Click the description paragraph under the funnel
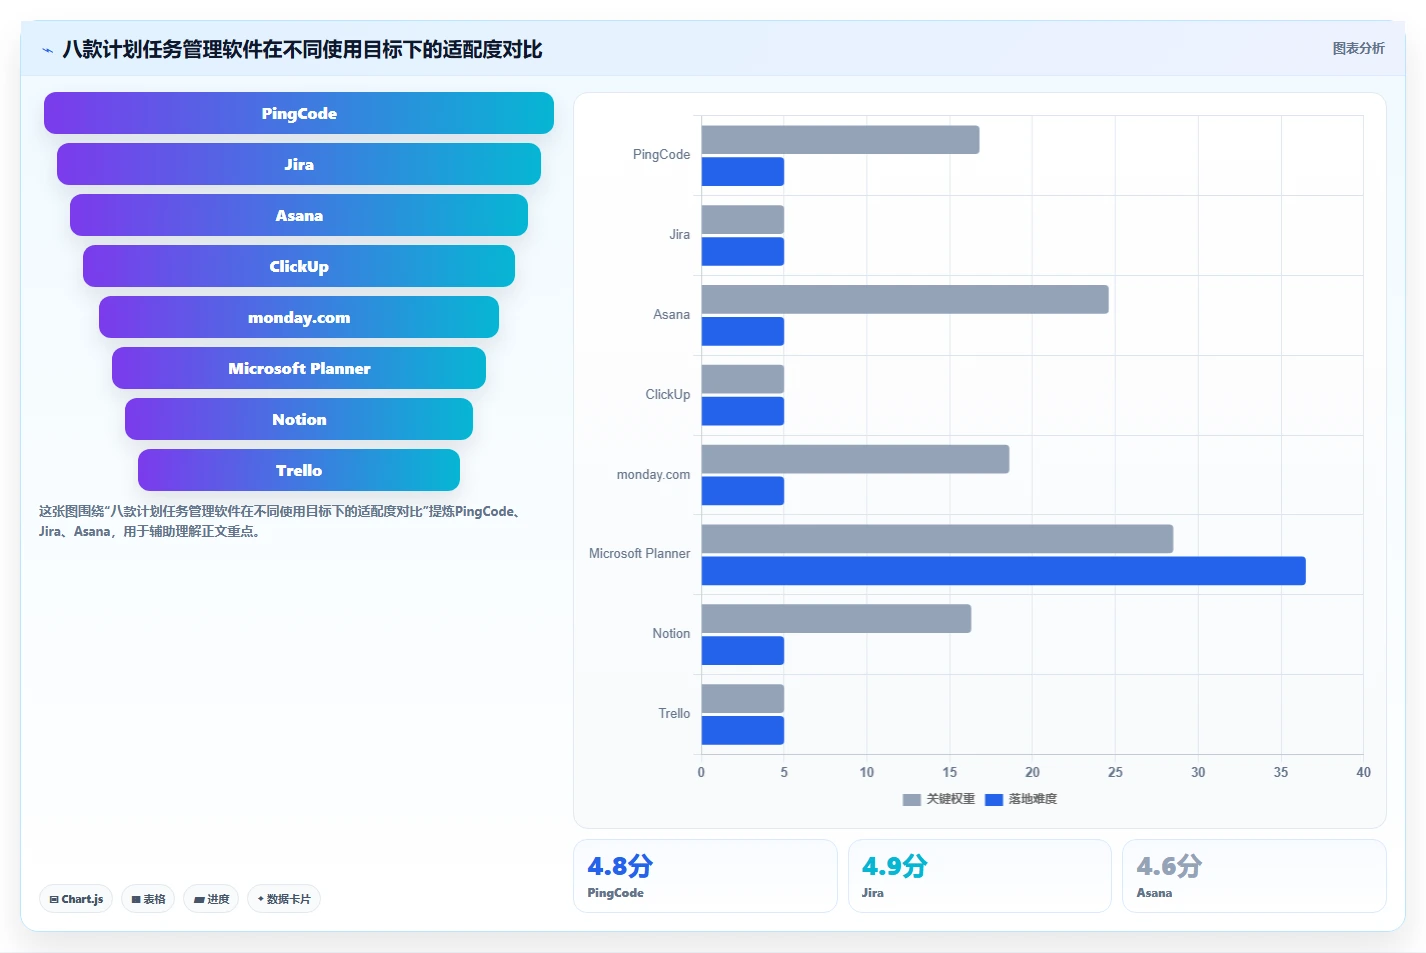 [281, 521]
